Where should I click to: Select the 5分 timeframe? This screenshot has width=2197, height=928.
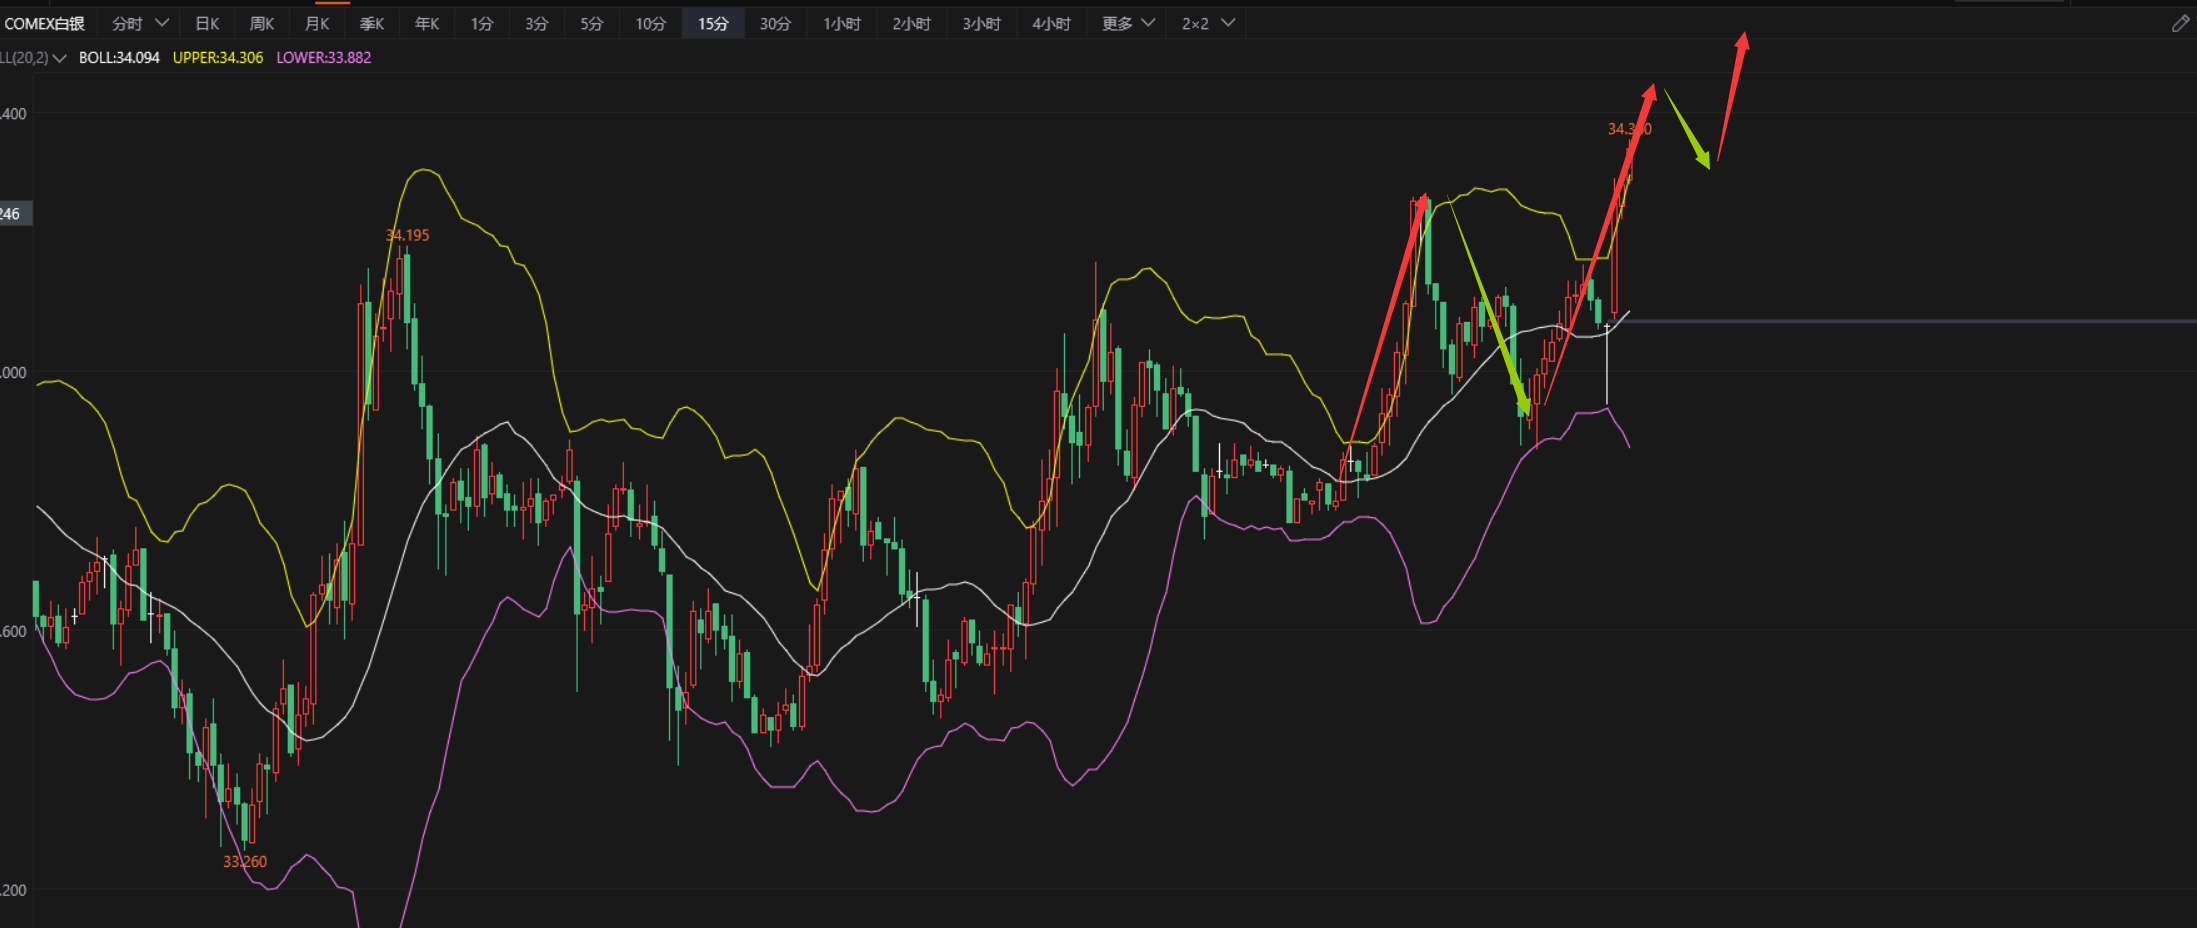click(592, 23)
